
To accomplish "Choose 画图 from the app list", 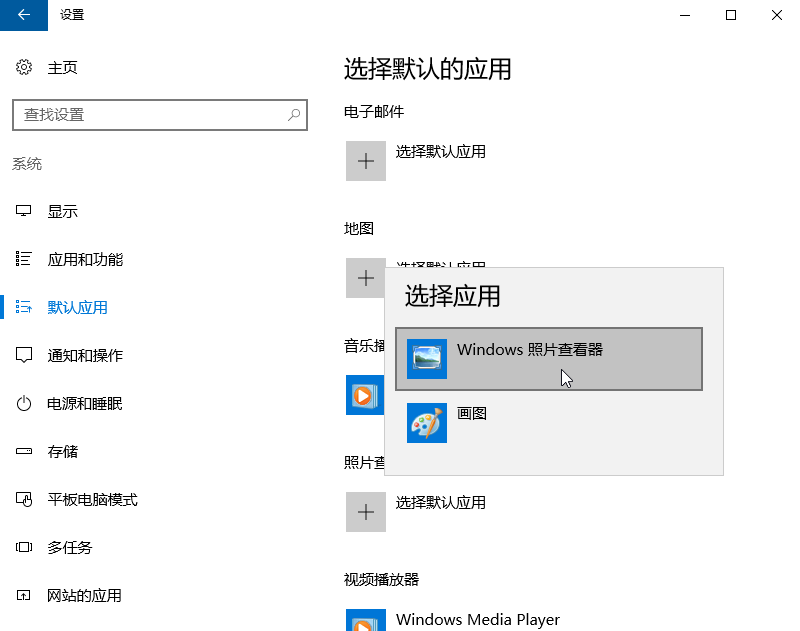I will 471,413.
